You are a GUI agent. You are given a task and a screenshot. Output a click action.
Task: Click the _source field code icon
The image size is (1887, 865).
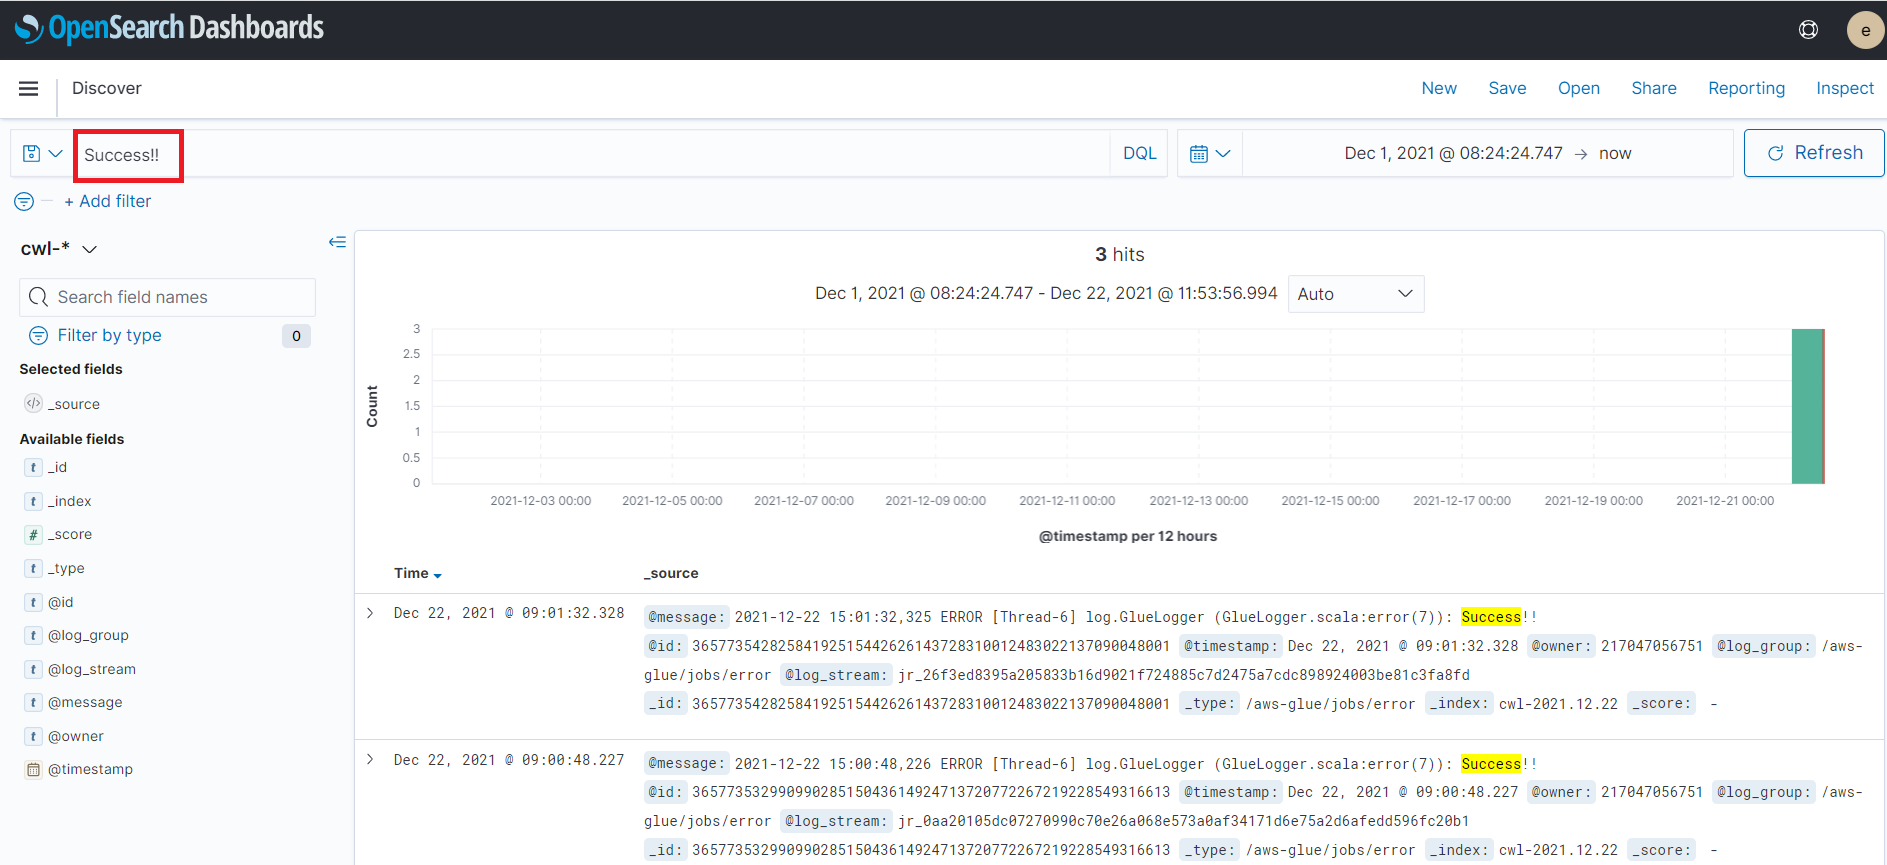[34, 404]
